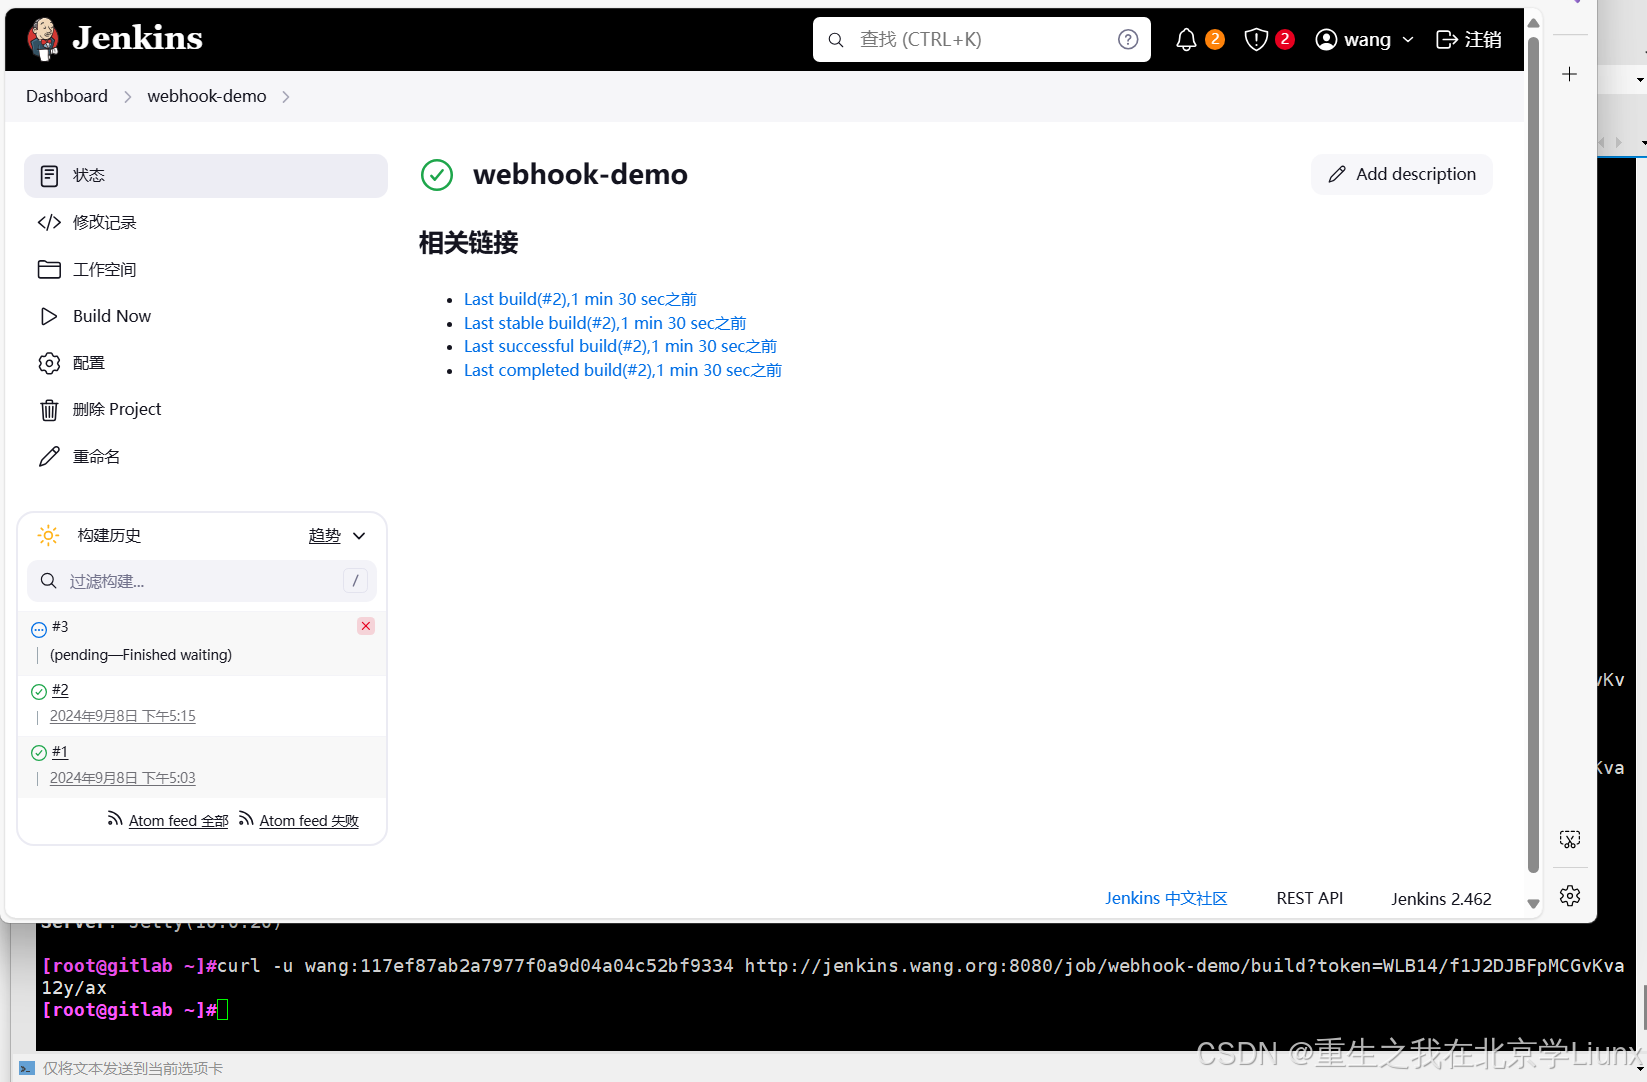Open Jenkins 中文社区 footer link
This screenshot has height=1082, width=1647.
click(1166, 898)
